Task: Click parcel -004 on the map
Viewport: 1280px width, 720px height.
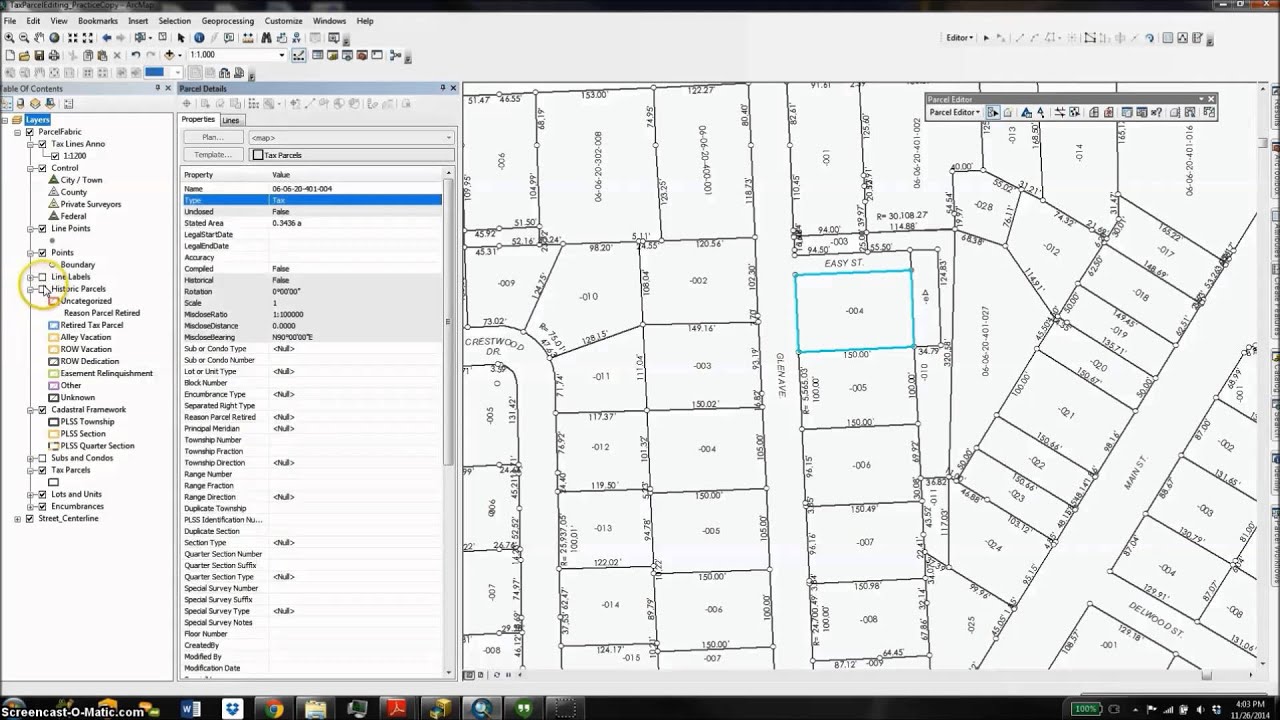Action: click(854, 311)
